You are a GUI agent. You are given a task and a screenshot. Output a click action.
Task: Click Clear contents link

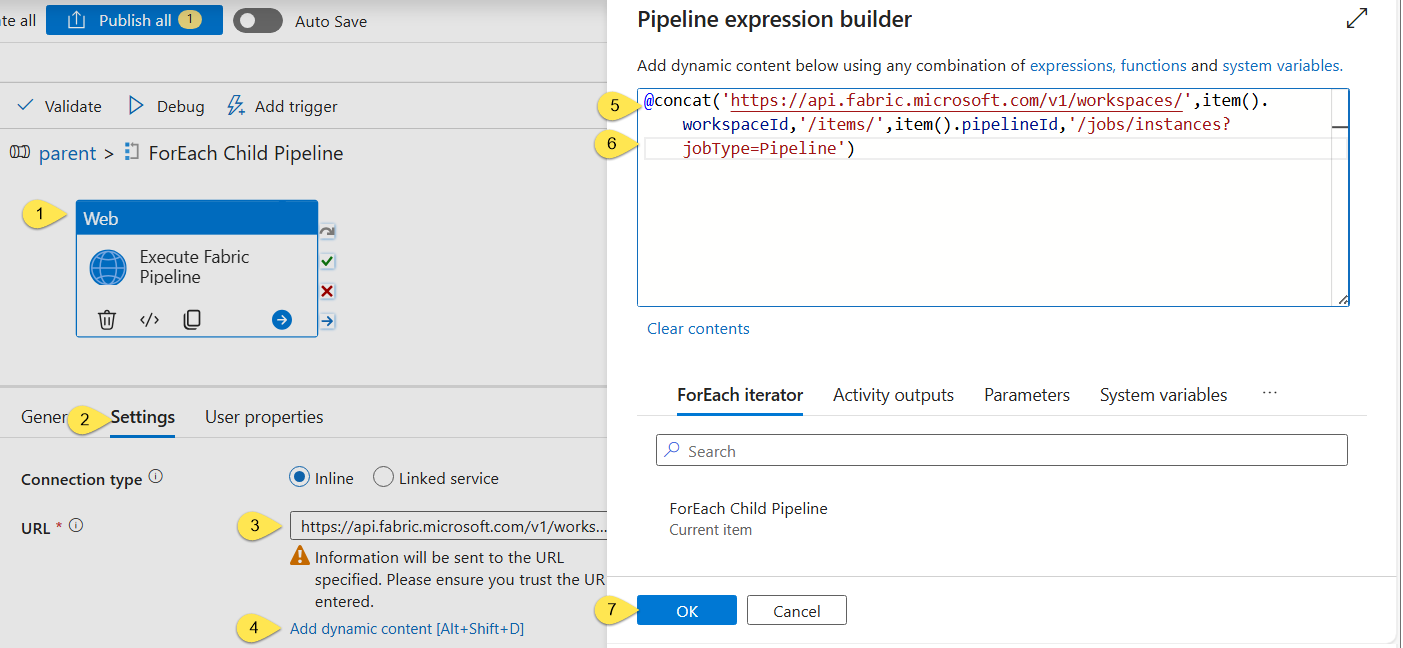click(x=698, y=329)
